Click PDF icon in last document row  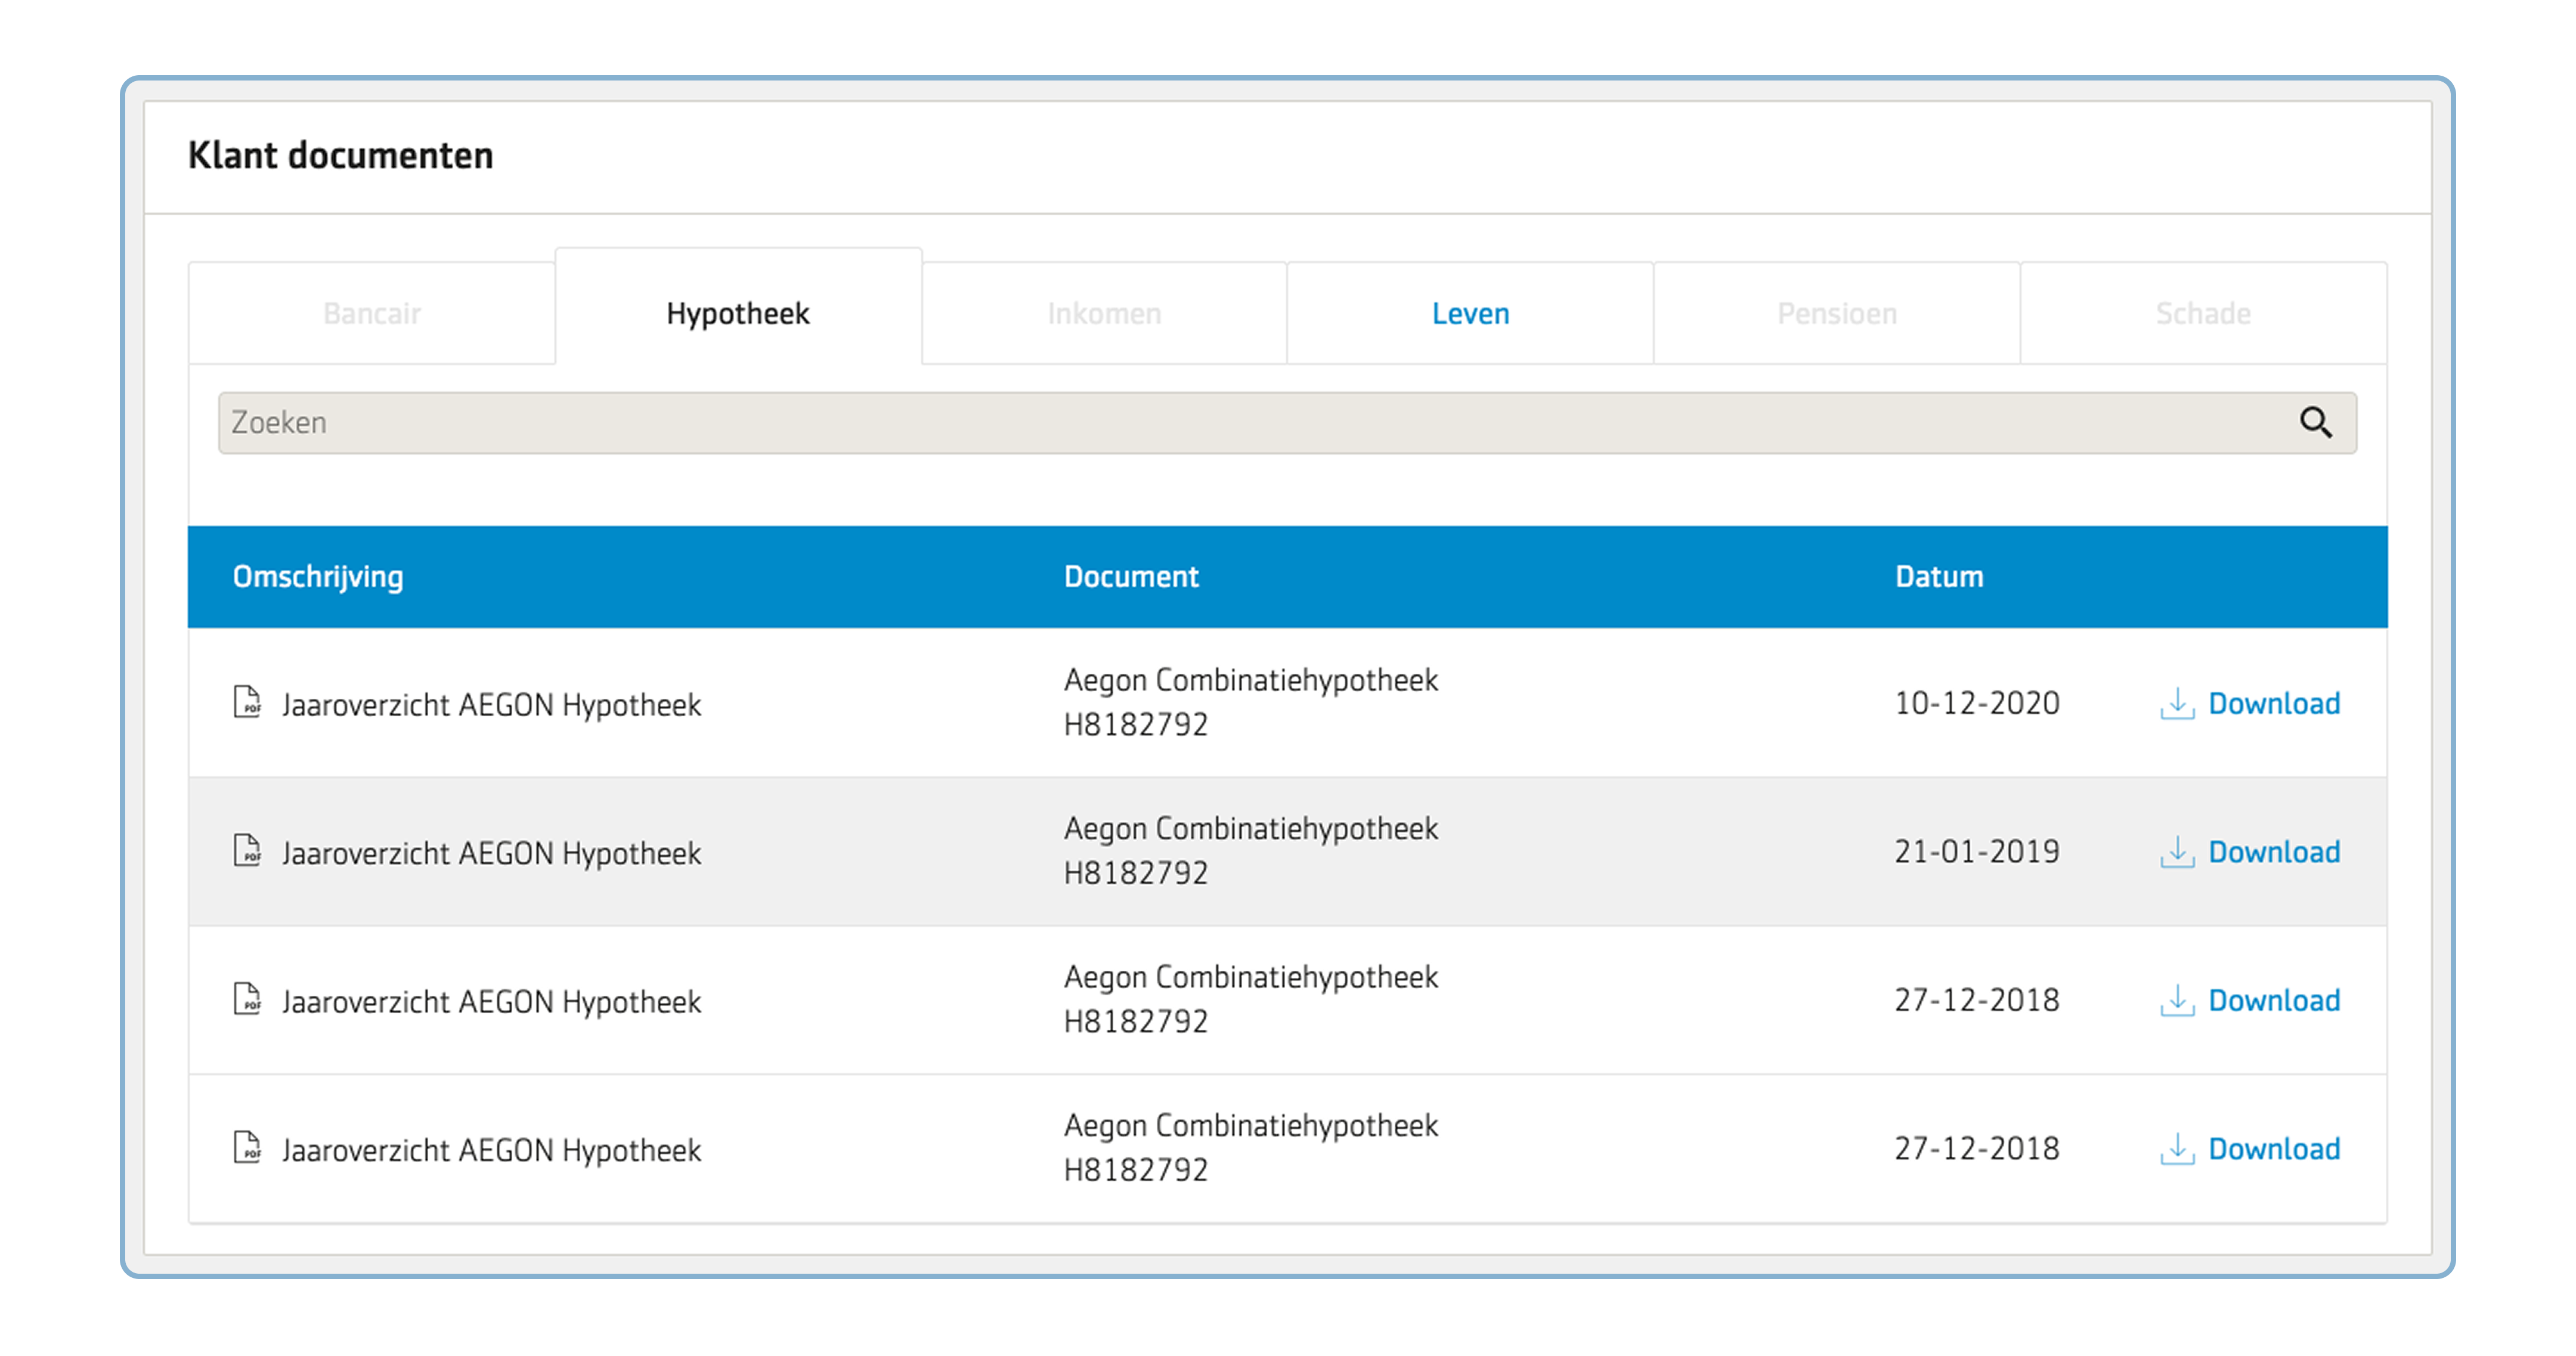pyautogui.click(x=247, y=1147)
